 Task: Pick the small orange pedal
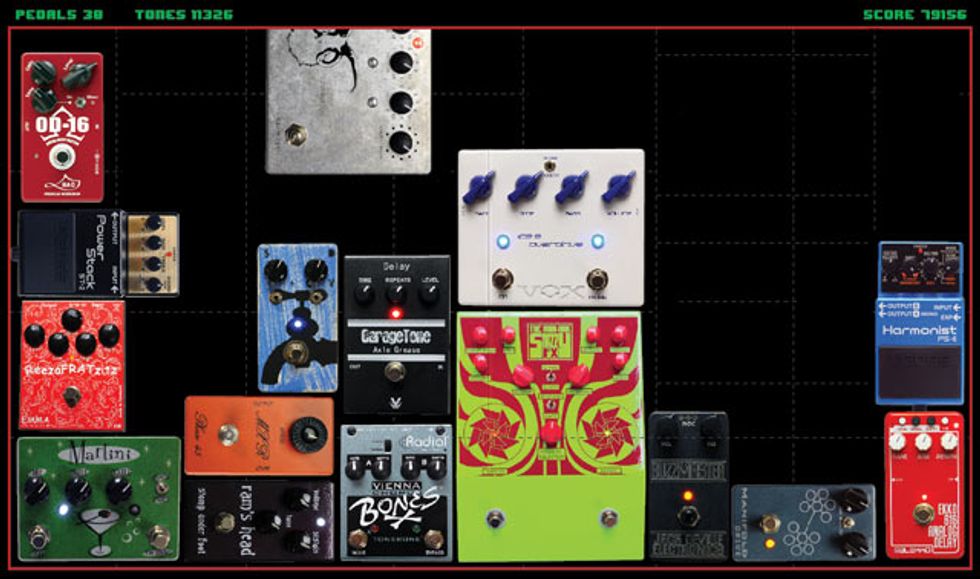tap(258, 435)
